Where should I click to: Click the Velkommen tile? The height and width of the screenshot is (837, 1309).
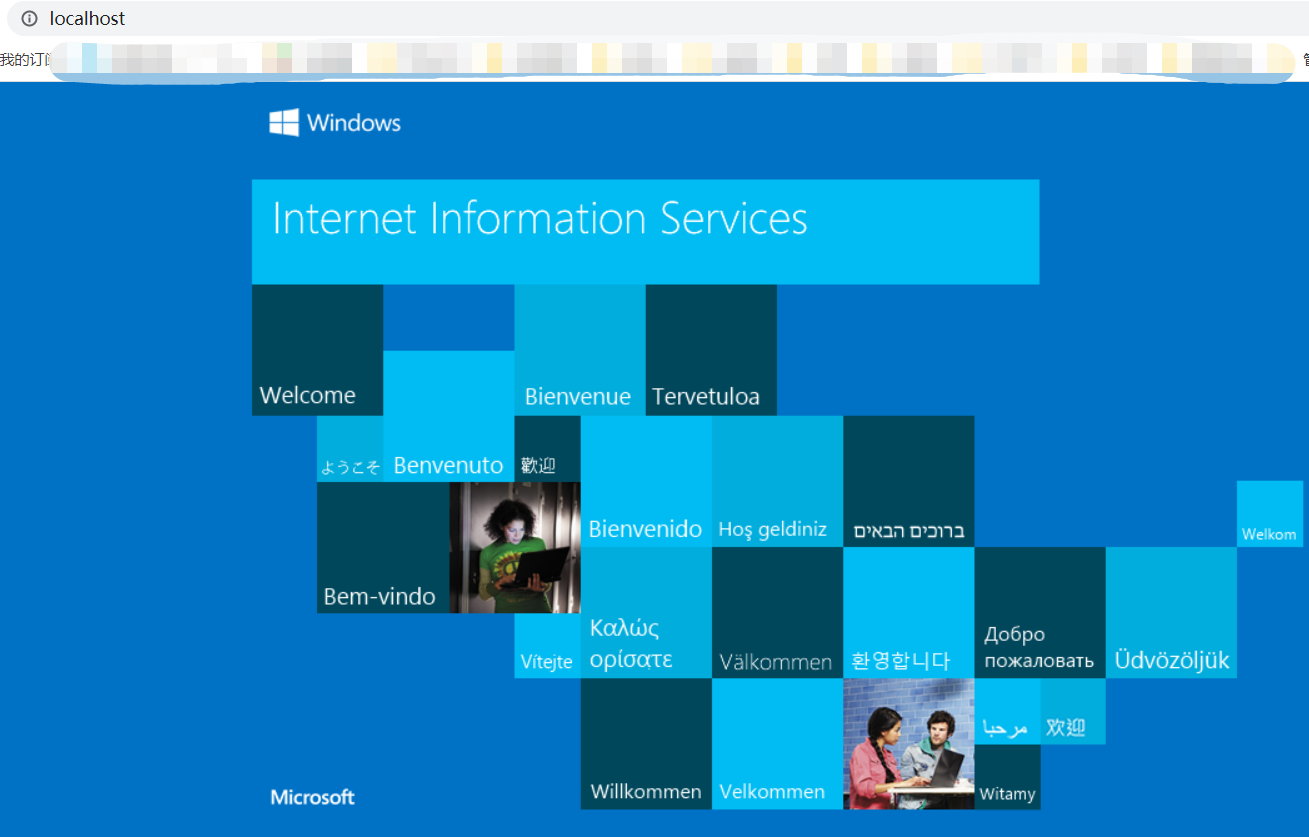[777, 744]
